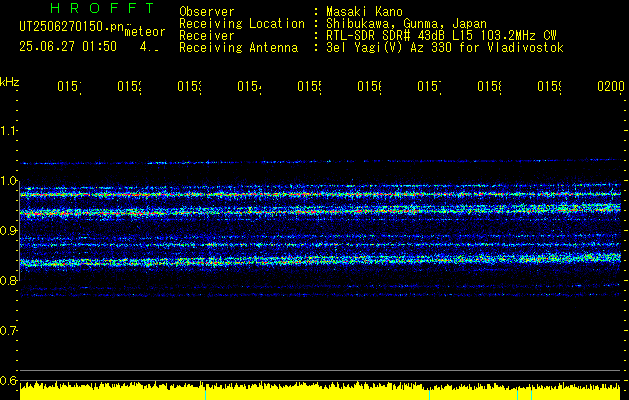629x400 pixels.
Task: Click the 'Receiving Location' label
Action: [242, 24]
